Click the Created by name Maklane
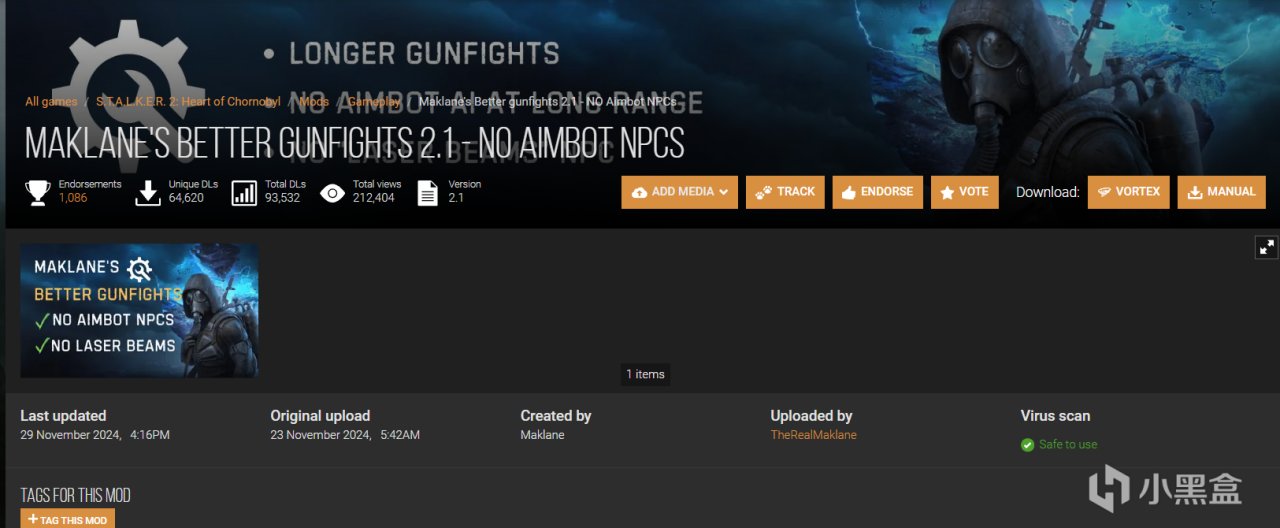This screenshot has height=528, width=1280. pyautogui.click(x=540, y=435)
